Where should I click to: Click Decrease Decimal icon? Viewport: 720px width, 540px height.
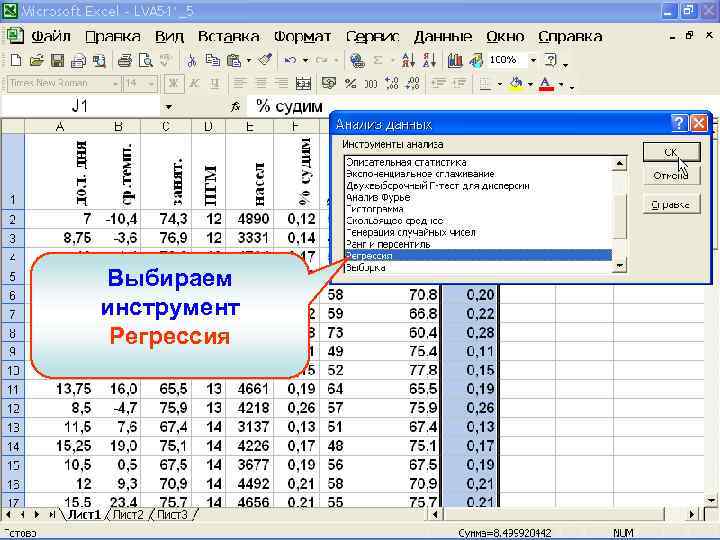[x=413, y=84]
